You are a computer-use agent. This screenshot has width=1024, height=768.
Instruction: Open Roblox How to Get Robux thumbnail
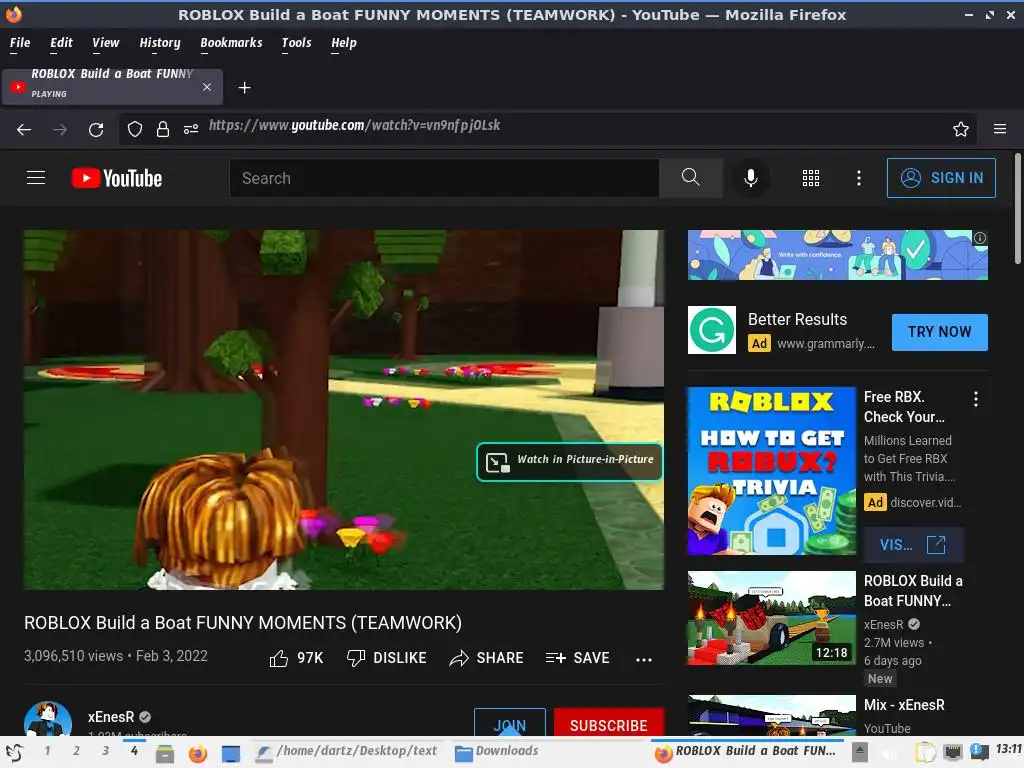click(771, 471)
